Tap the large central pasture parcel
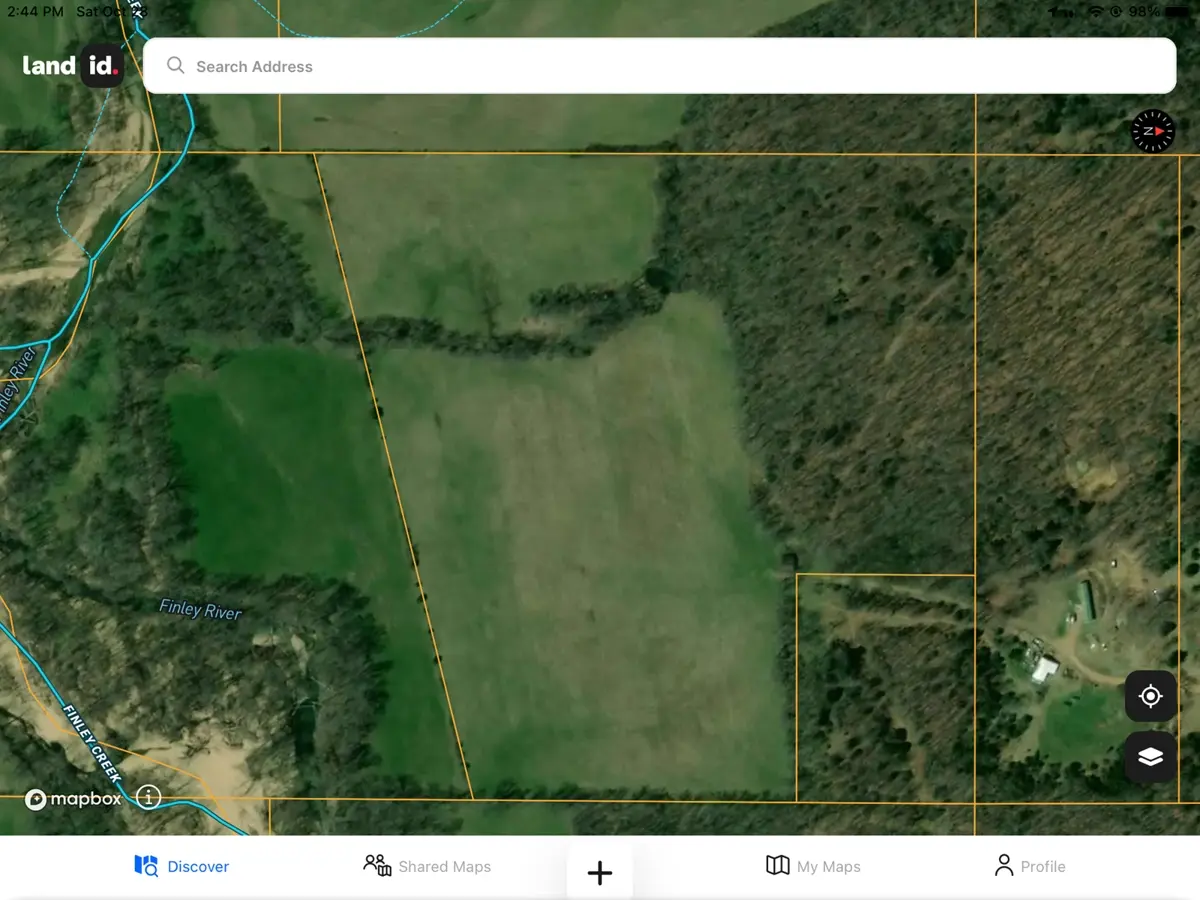1200x900 pixels. (x=590, y=560)
